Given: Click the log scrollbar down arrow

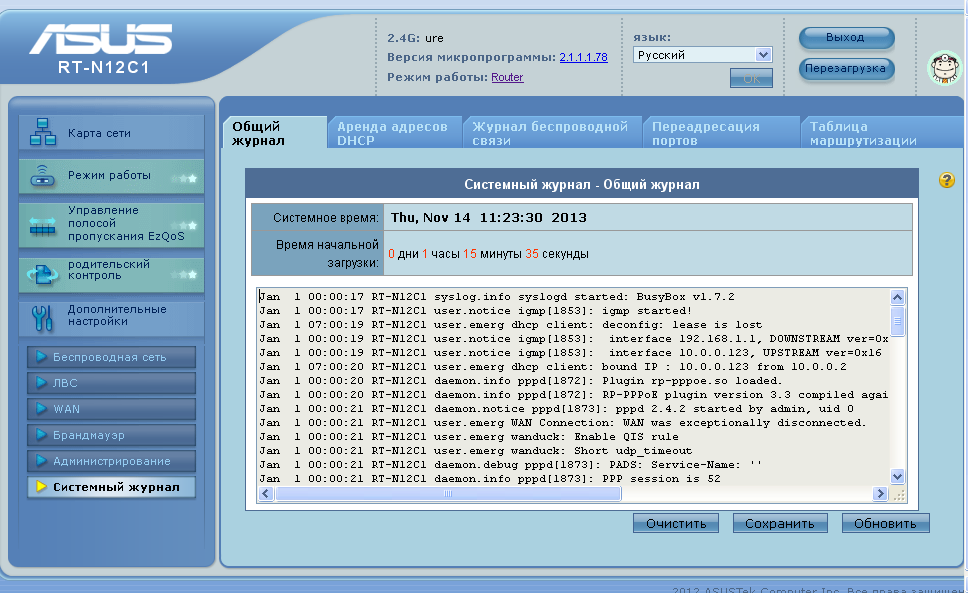Looking at the screenshot, I should click(897, 477).
